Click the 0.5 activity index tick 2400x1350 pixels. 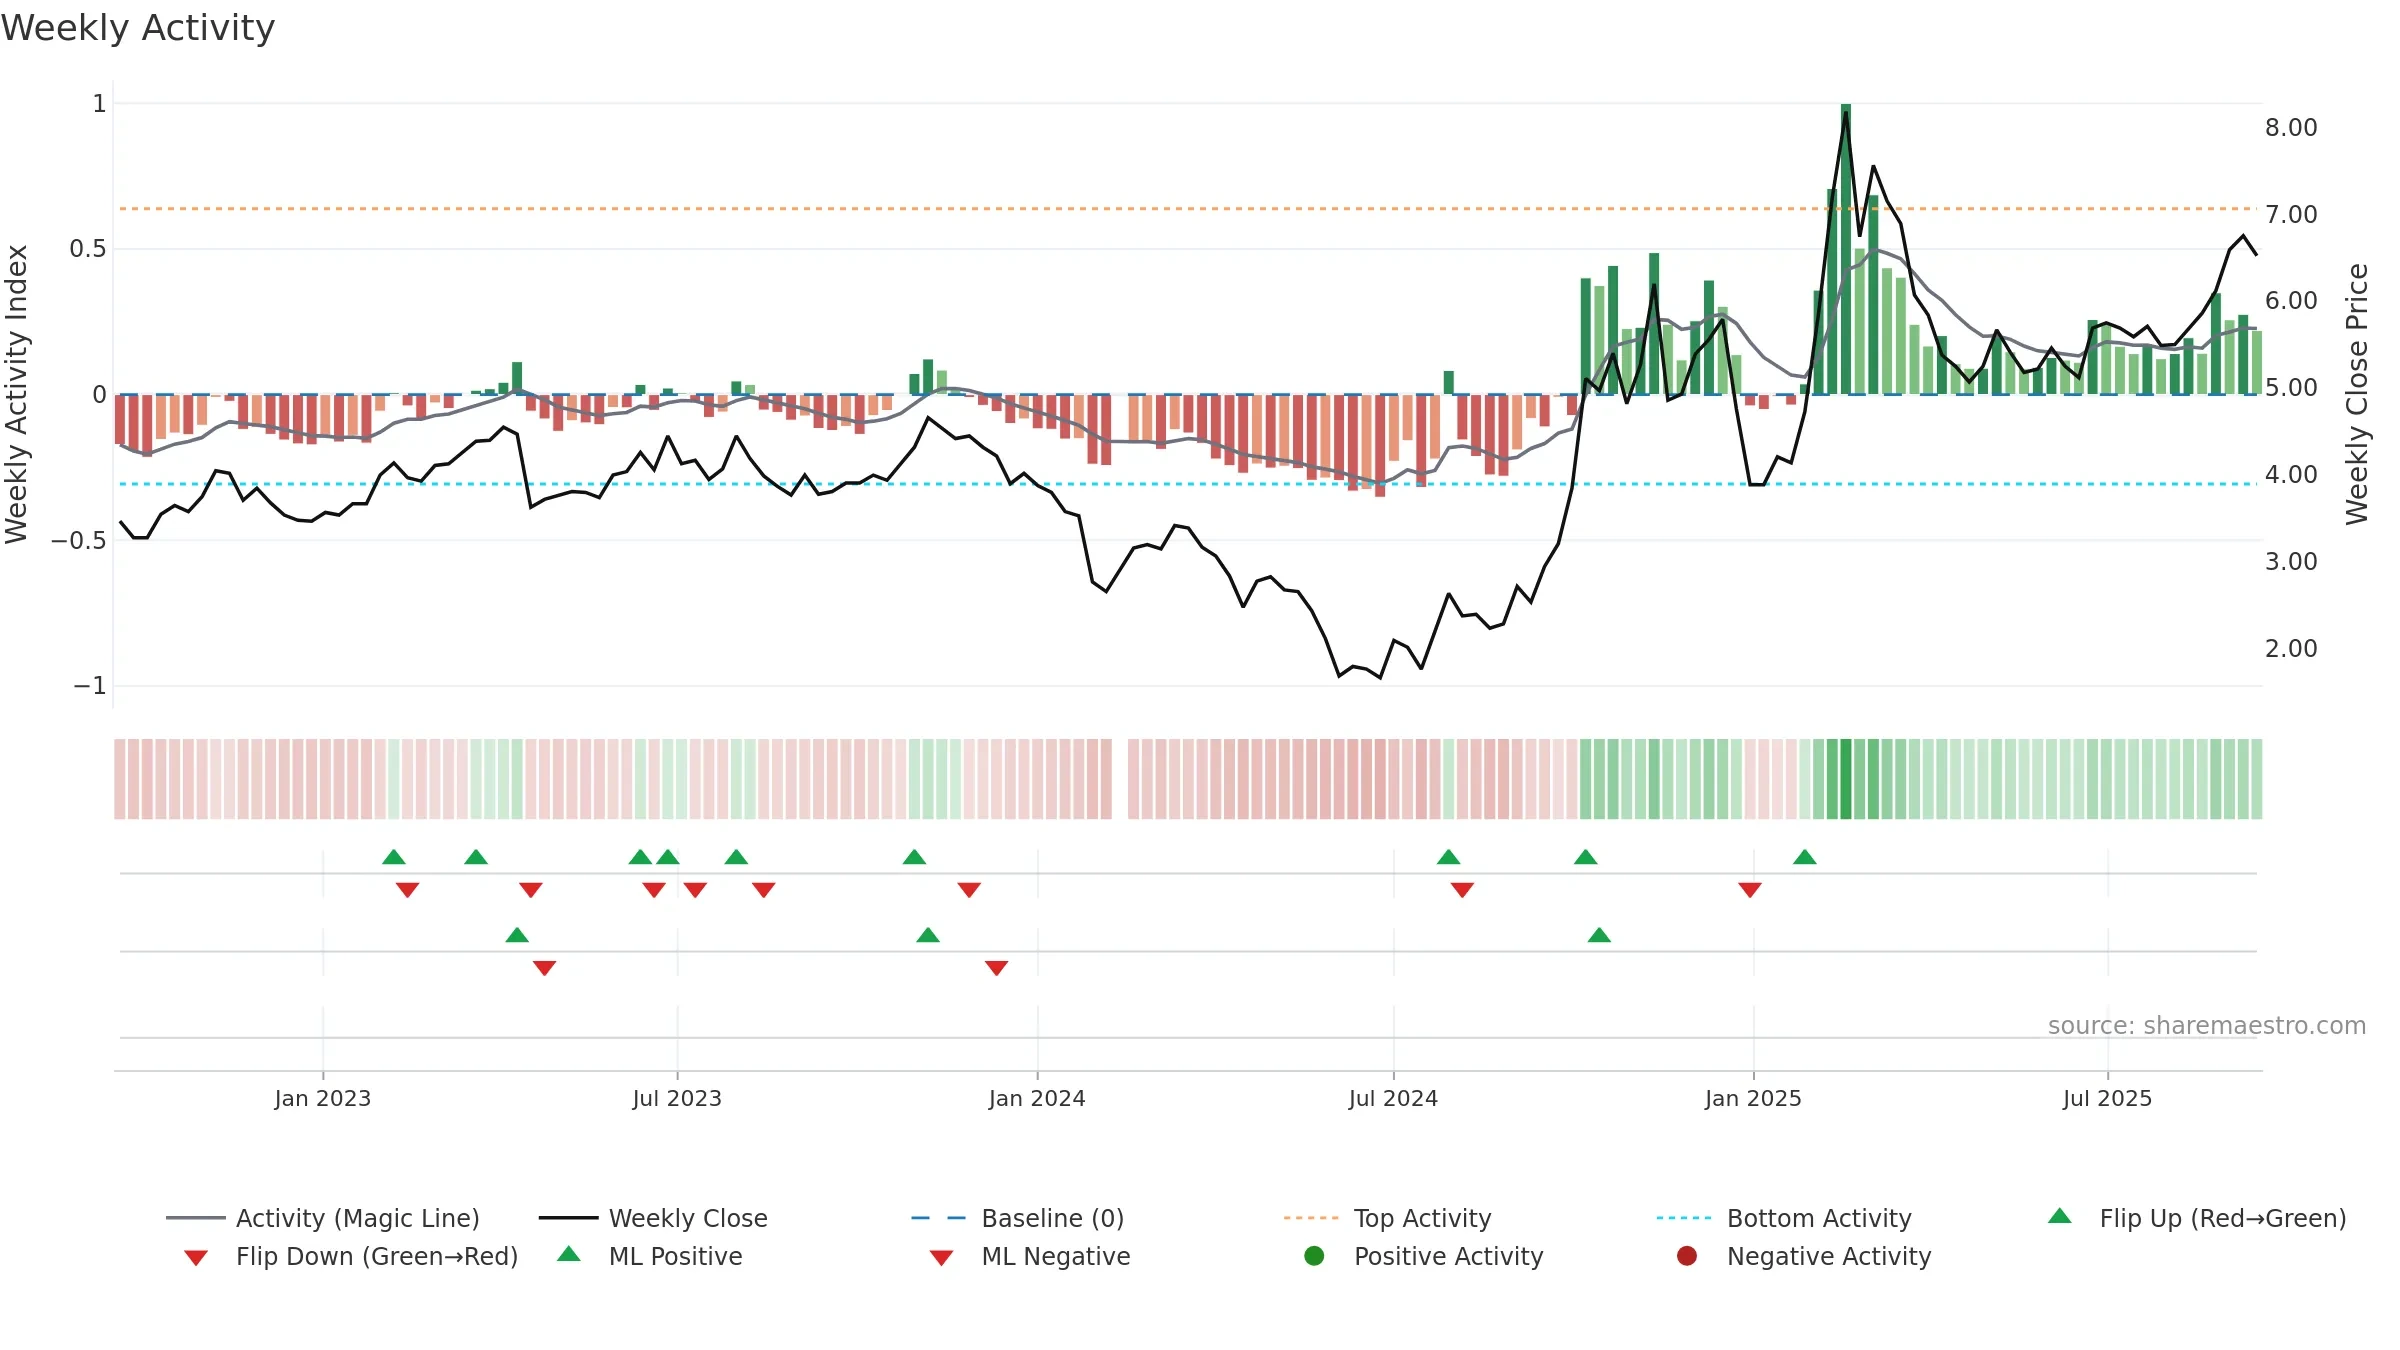coord(88,248)
